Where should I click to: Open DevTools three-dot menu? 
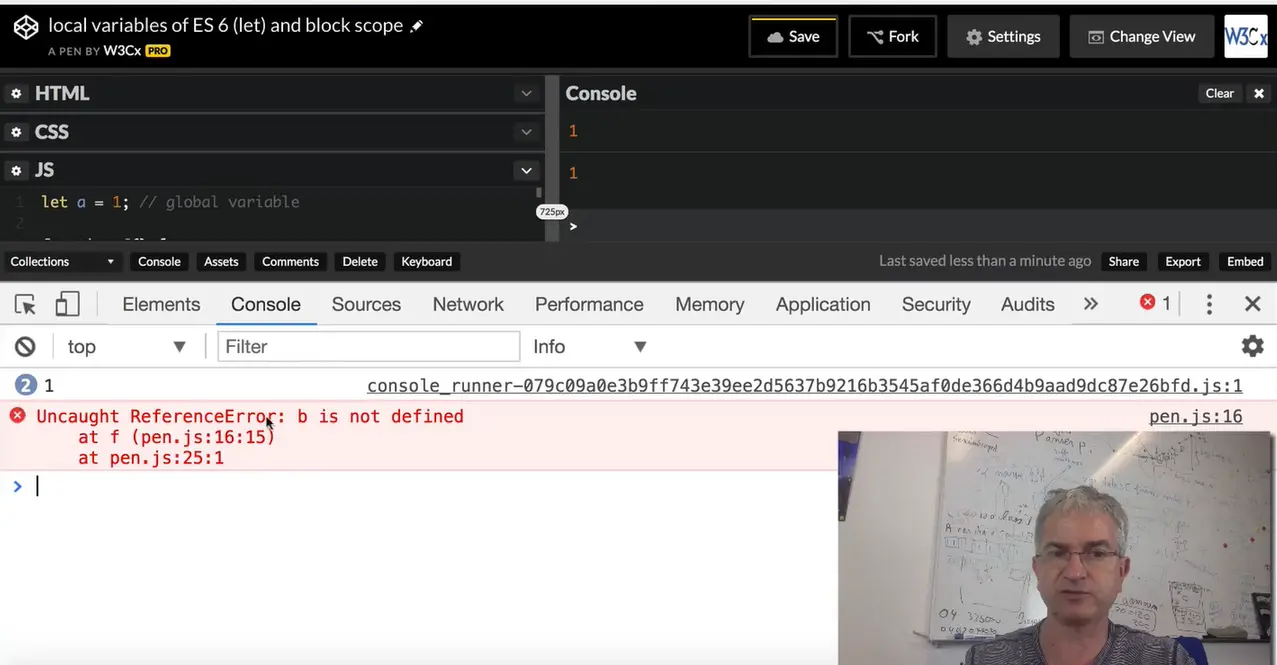coord(1209,304)
